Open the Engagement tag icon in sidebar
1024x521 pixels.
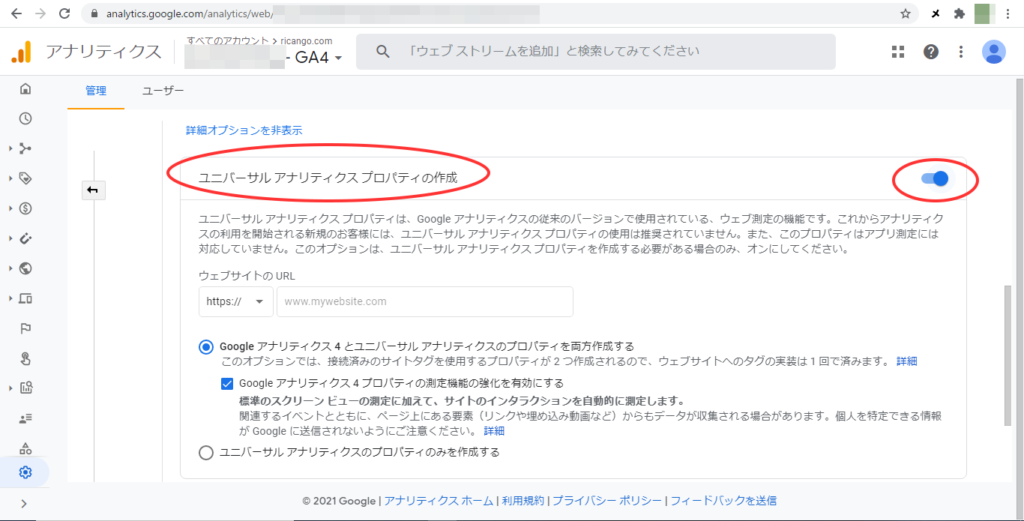[x=25, y=178]
